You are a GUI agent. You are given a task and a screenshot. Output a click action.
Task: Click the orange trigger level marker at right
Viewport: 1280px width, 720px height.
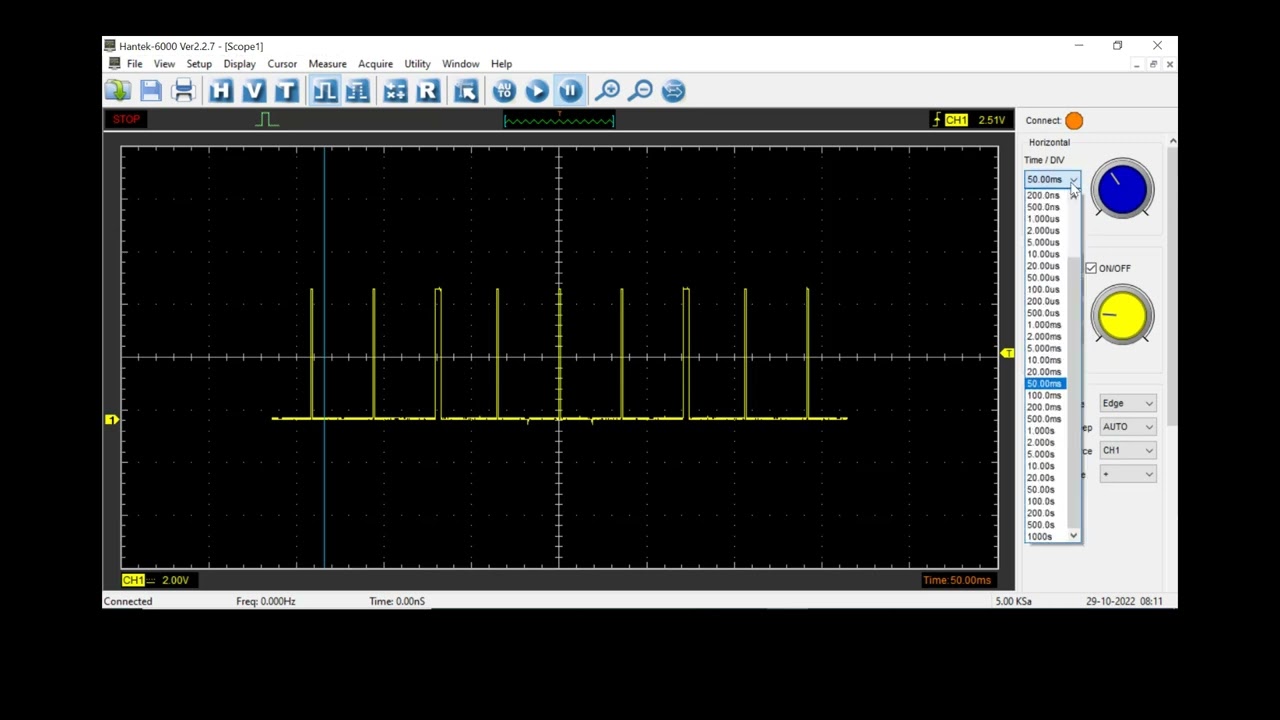click(x=1007, y=353)
